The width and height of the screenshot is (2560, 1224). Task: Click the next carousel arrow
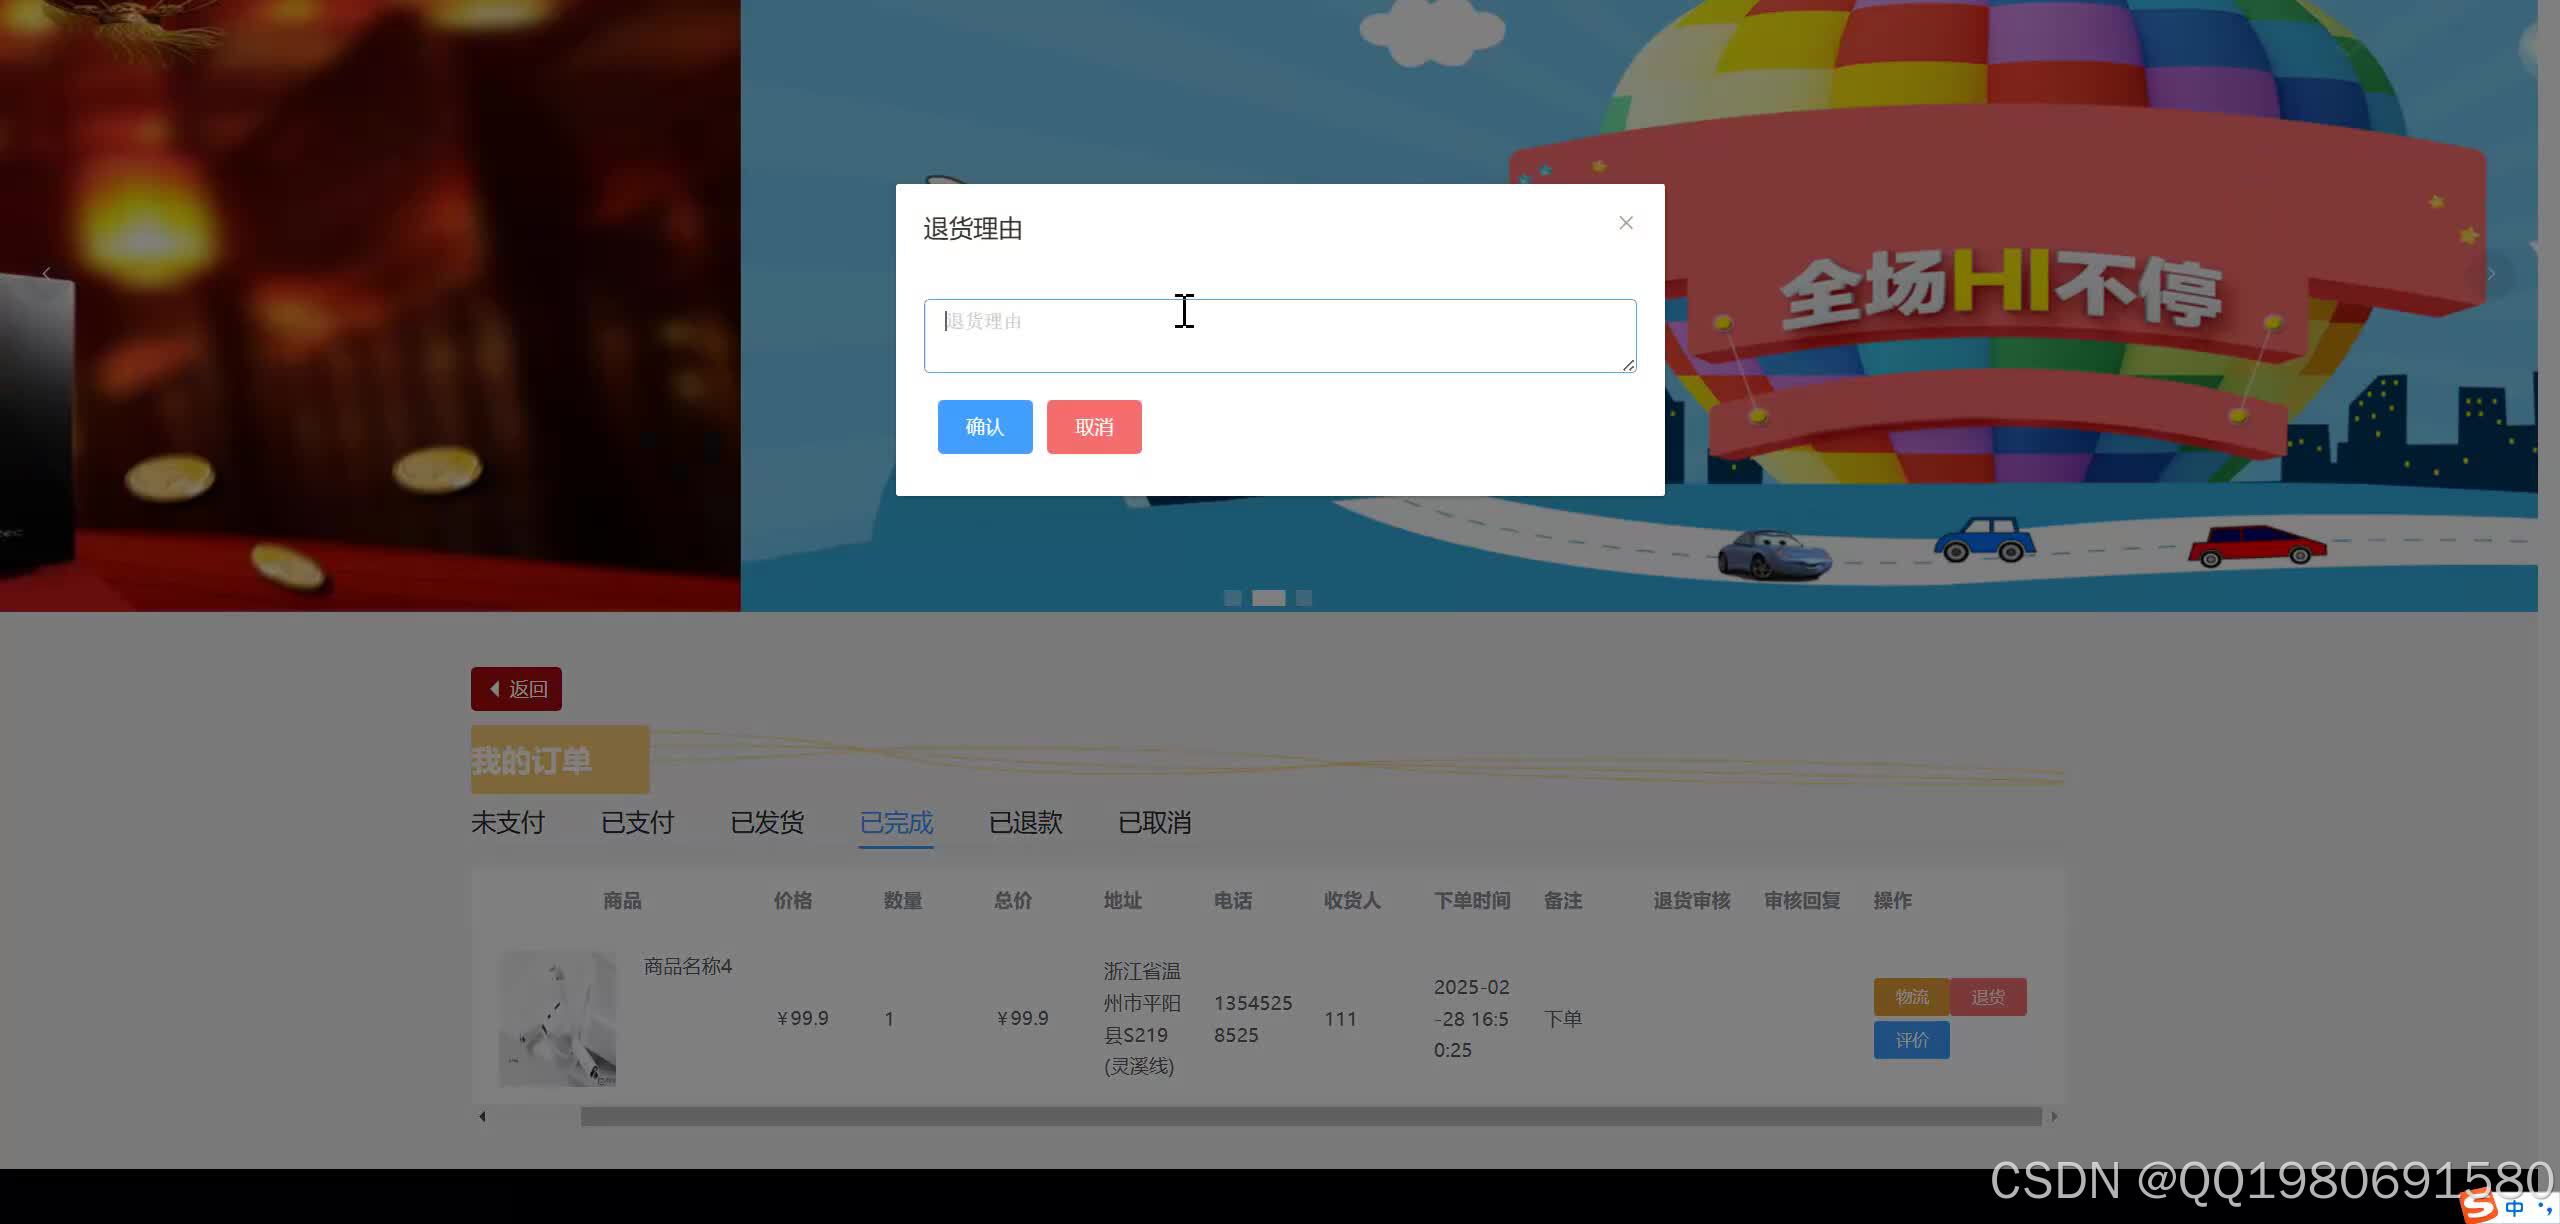[x=2490, y=273]
